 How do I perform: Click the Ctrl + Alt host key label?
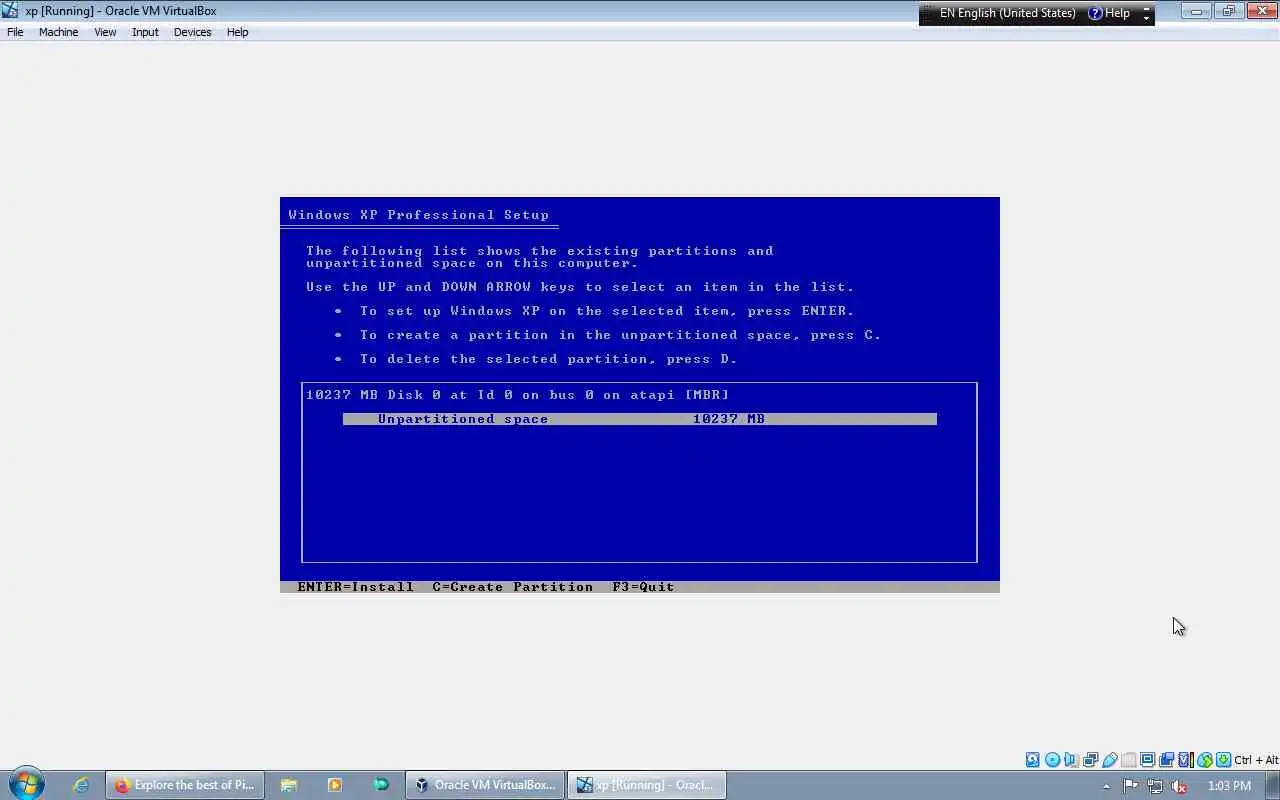coord(1256,760)
